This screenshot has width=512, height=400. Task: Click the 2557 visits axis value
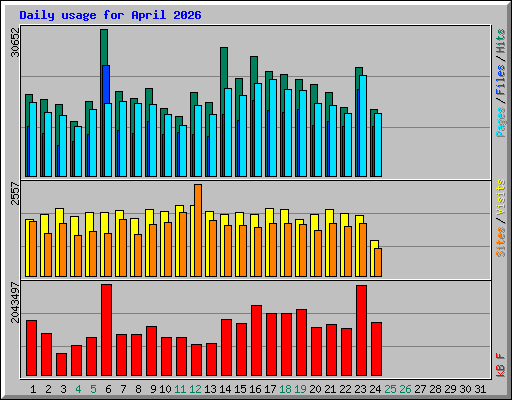(15, 193)
